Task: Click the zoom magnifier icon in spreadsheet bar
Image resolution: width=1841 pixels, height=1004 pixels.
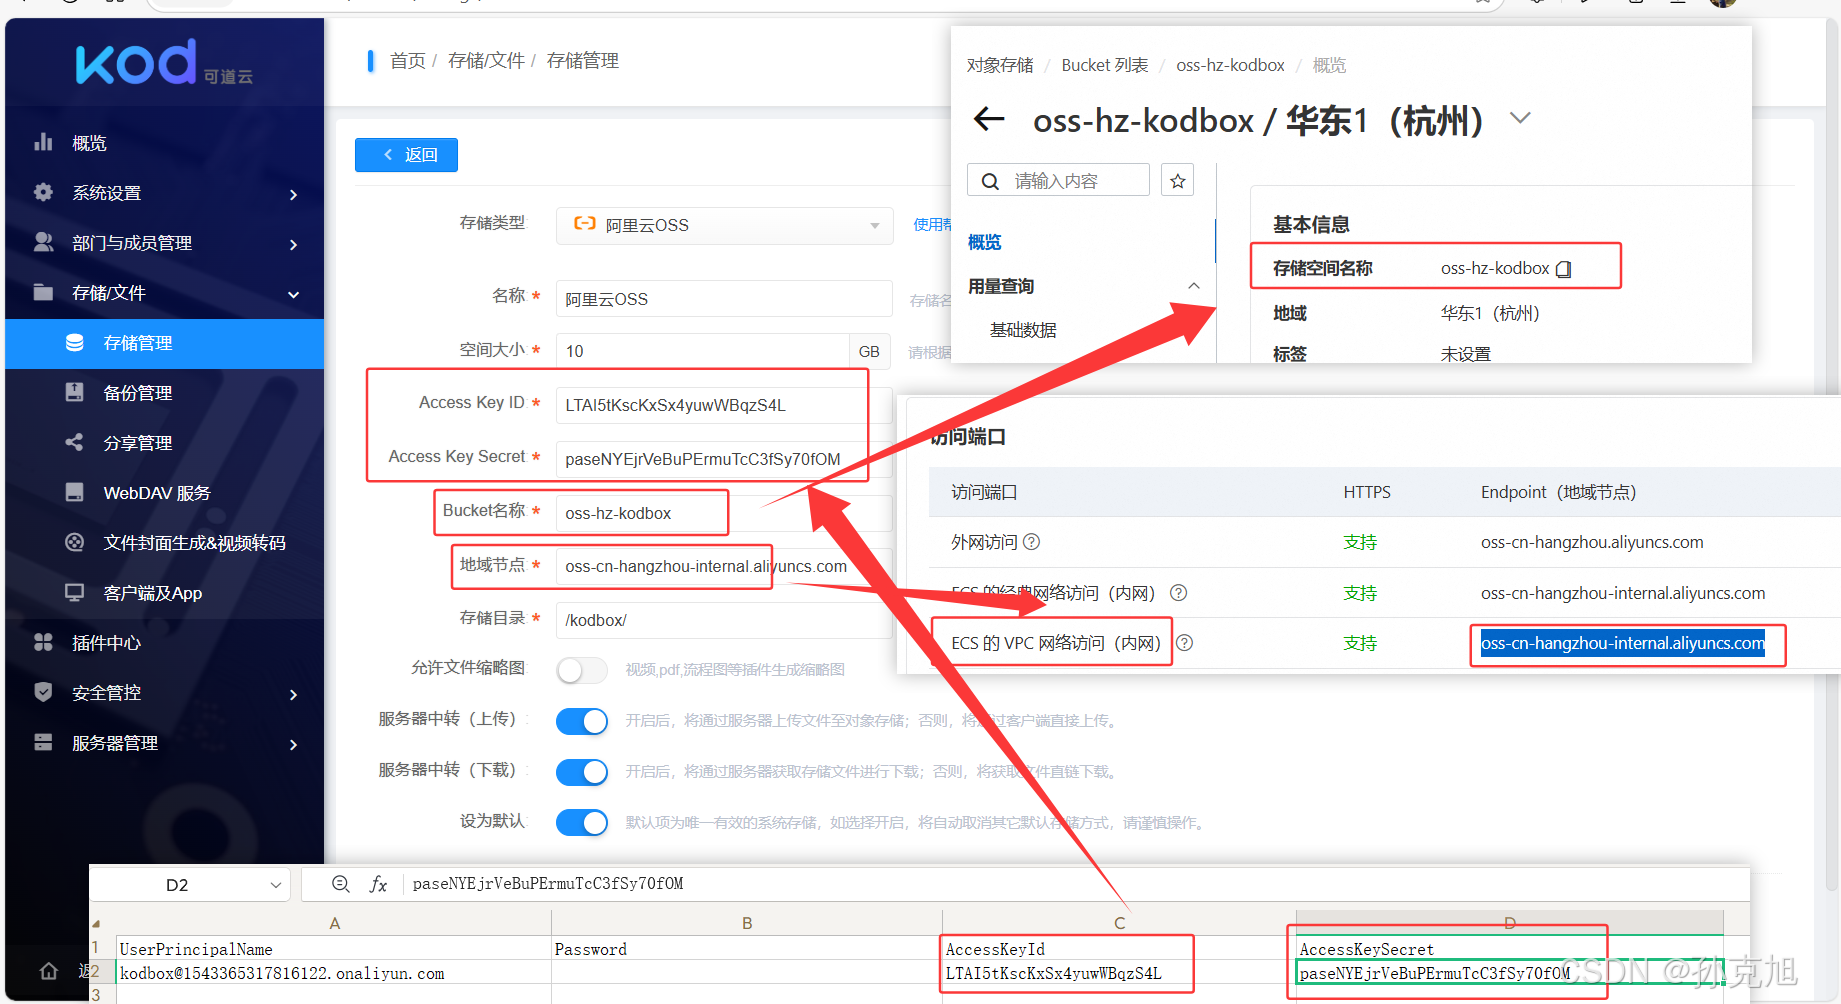Action: point(341,884)
